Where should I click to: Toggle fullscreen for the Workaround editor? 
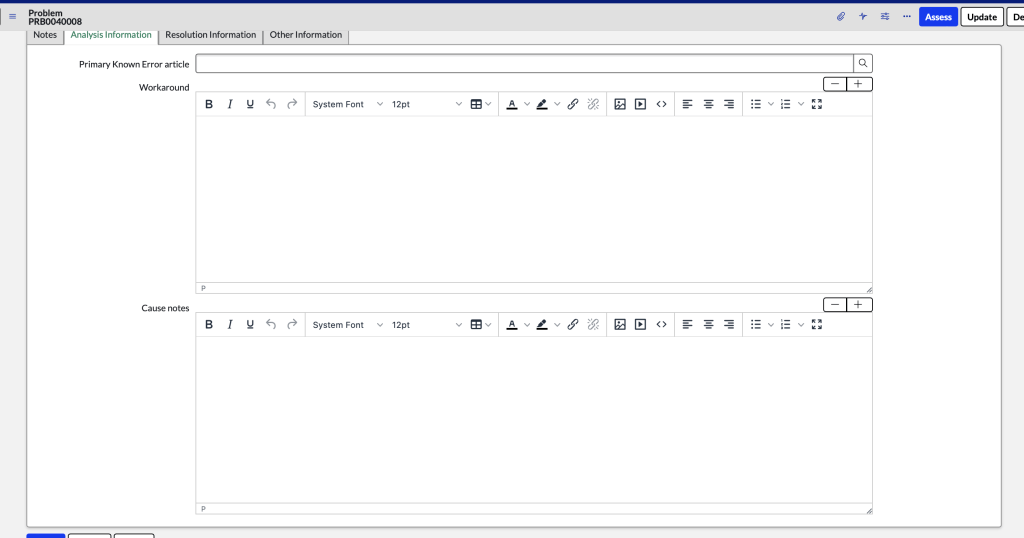[817, 104]
